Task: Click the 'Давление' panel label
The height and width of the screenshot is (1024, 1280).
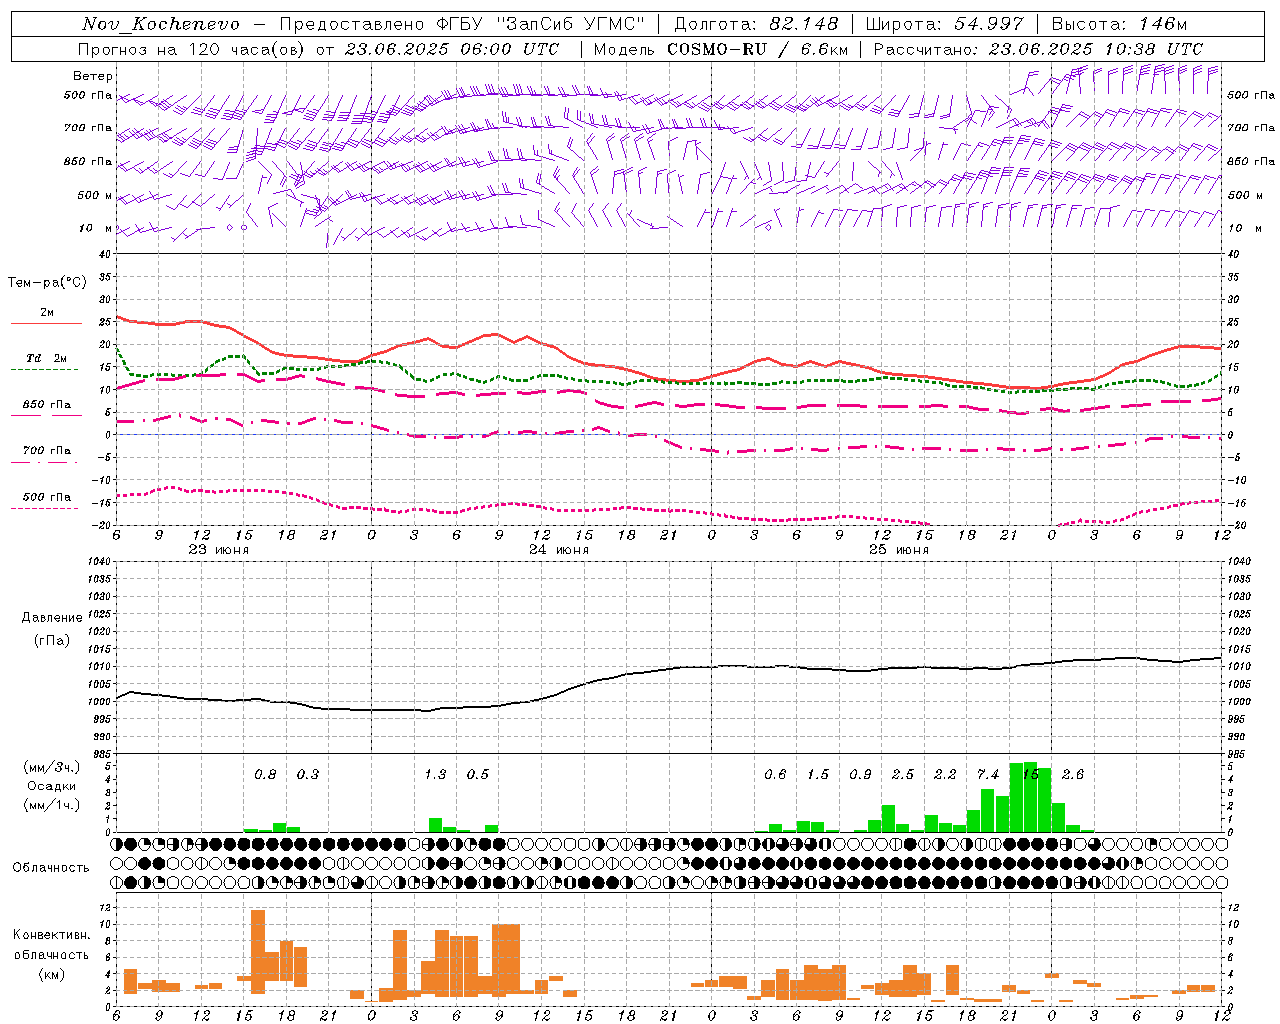Action: (51, 618)
